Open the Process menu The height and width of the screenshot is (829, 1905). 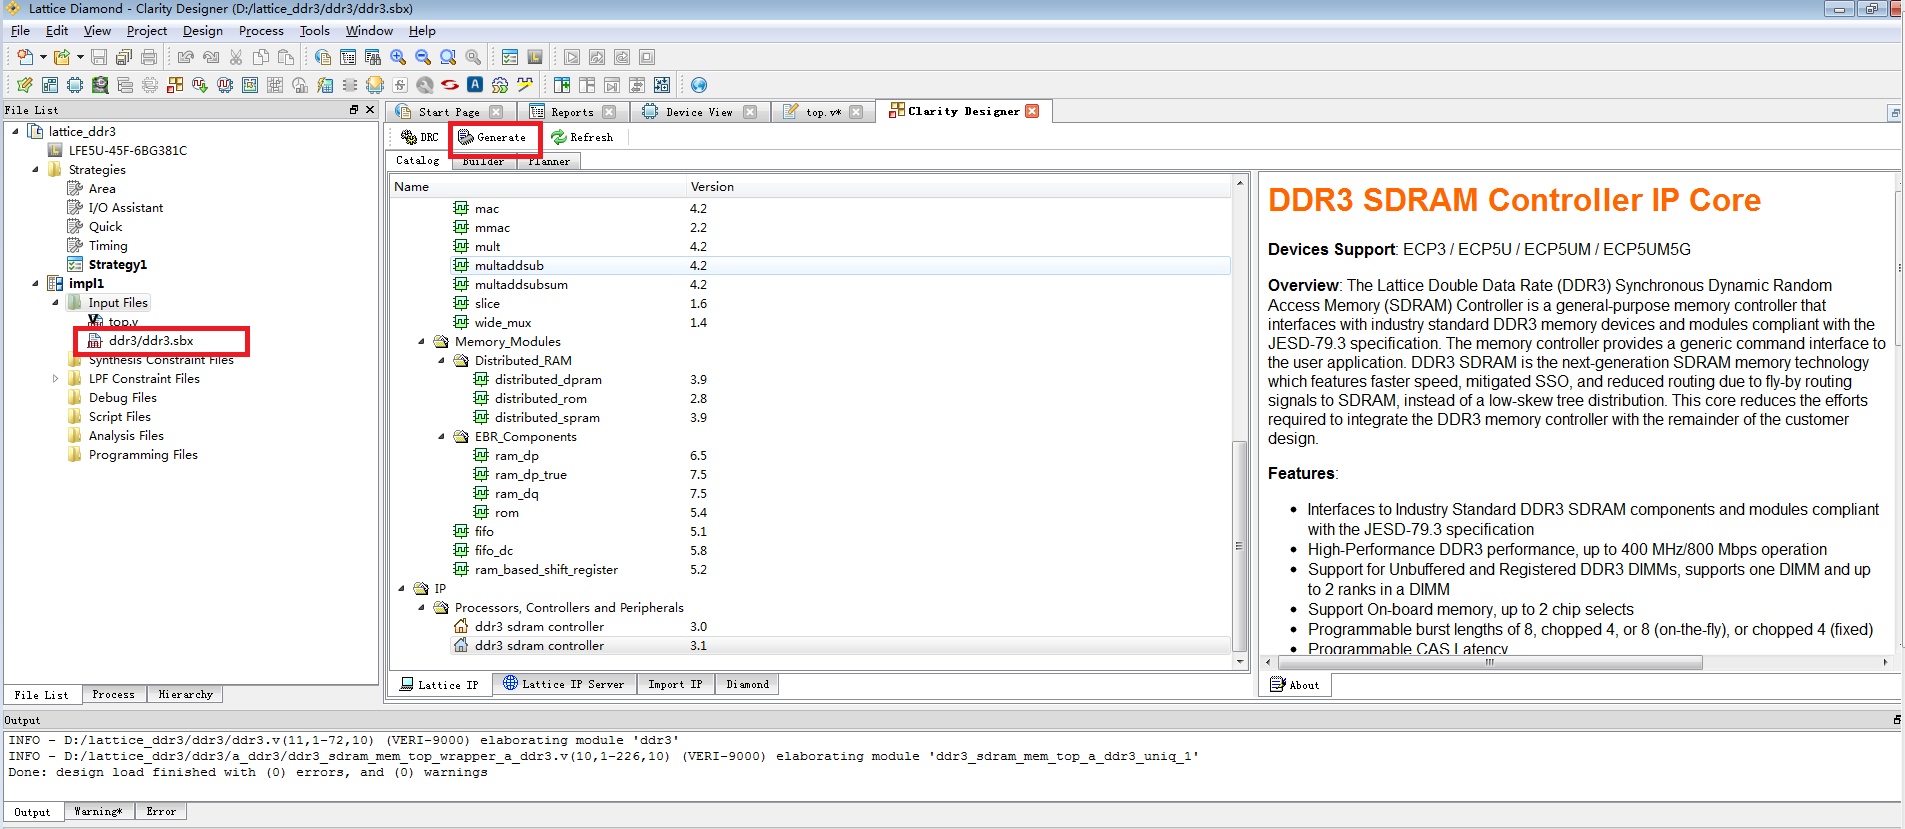coord(261,31)
